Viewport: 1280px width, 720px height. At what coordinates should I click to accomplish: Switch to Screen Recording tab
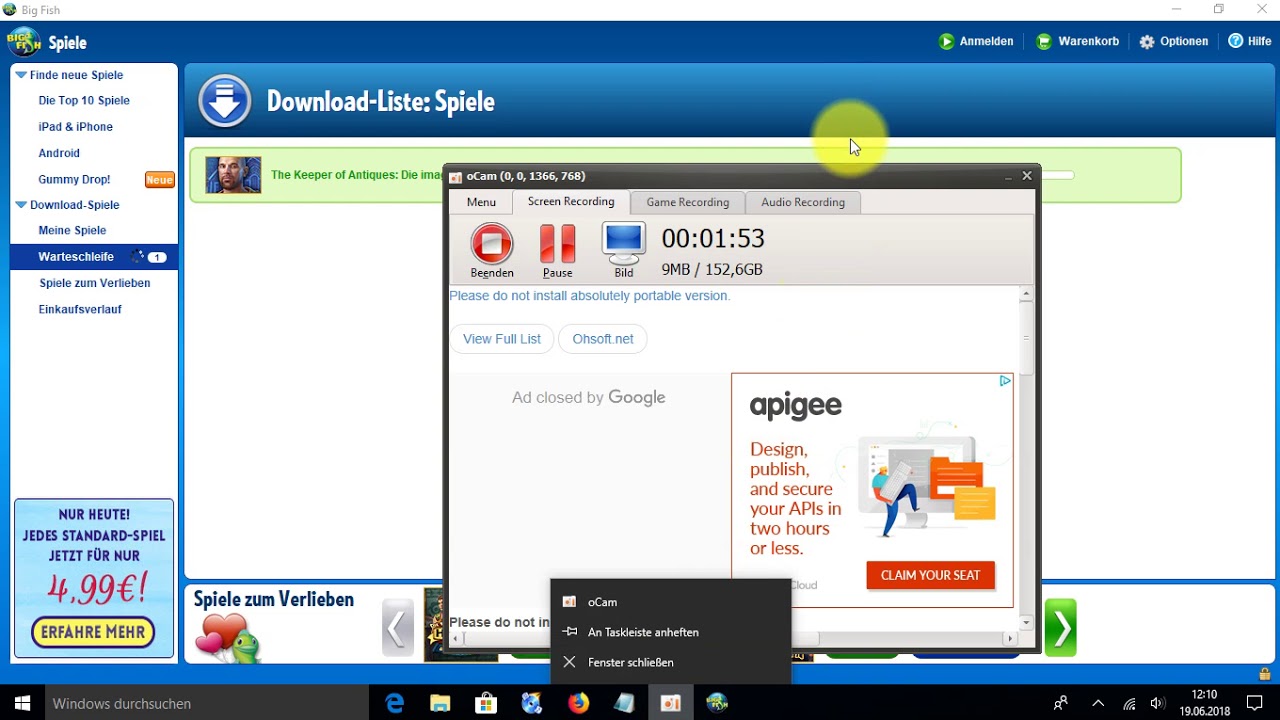tap(571, 201)
